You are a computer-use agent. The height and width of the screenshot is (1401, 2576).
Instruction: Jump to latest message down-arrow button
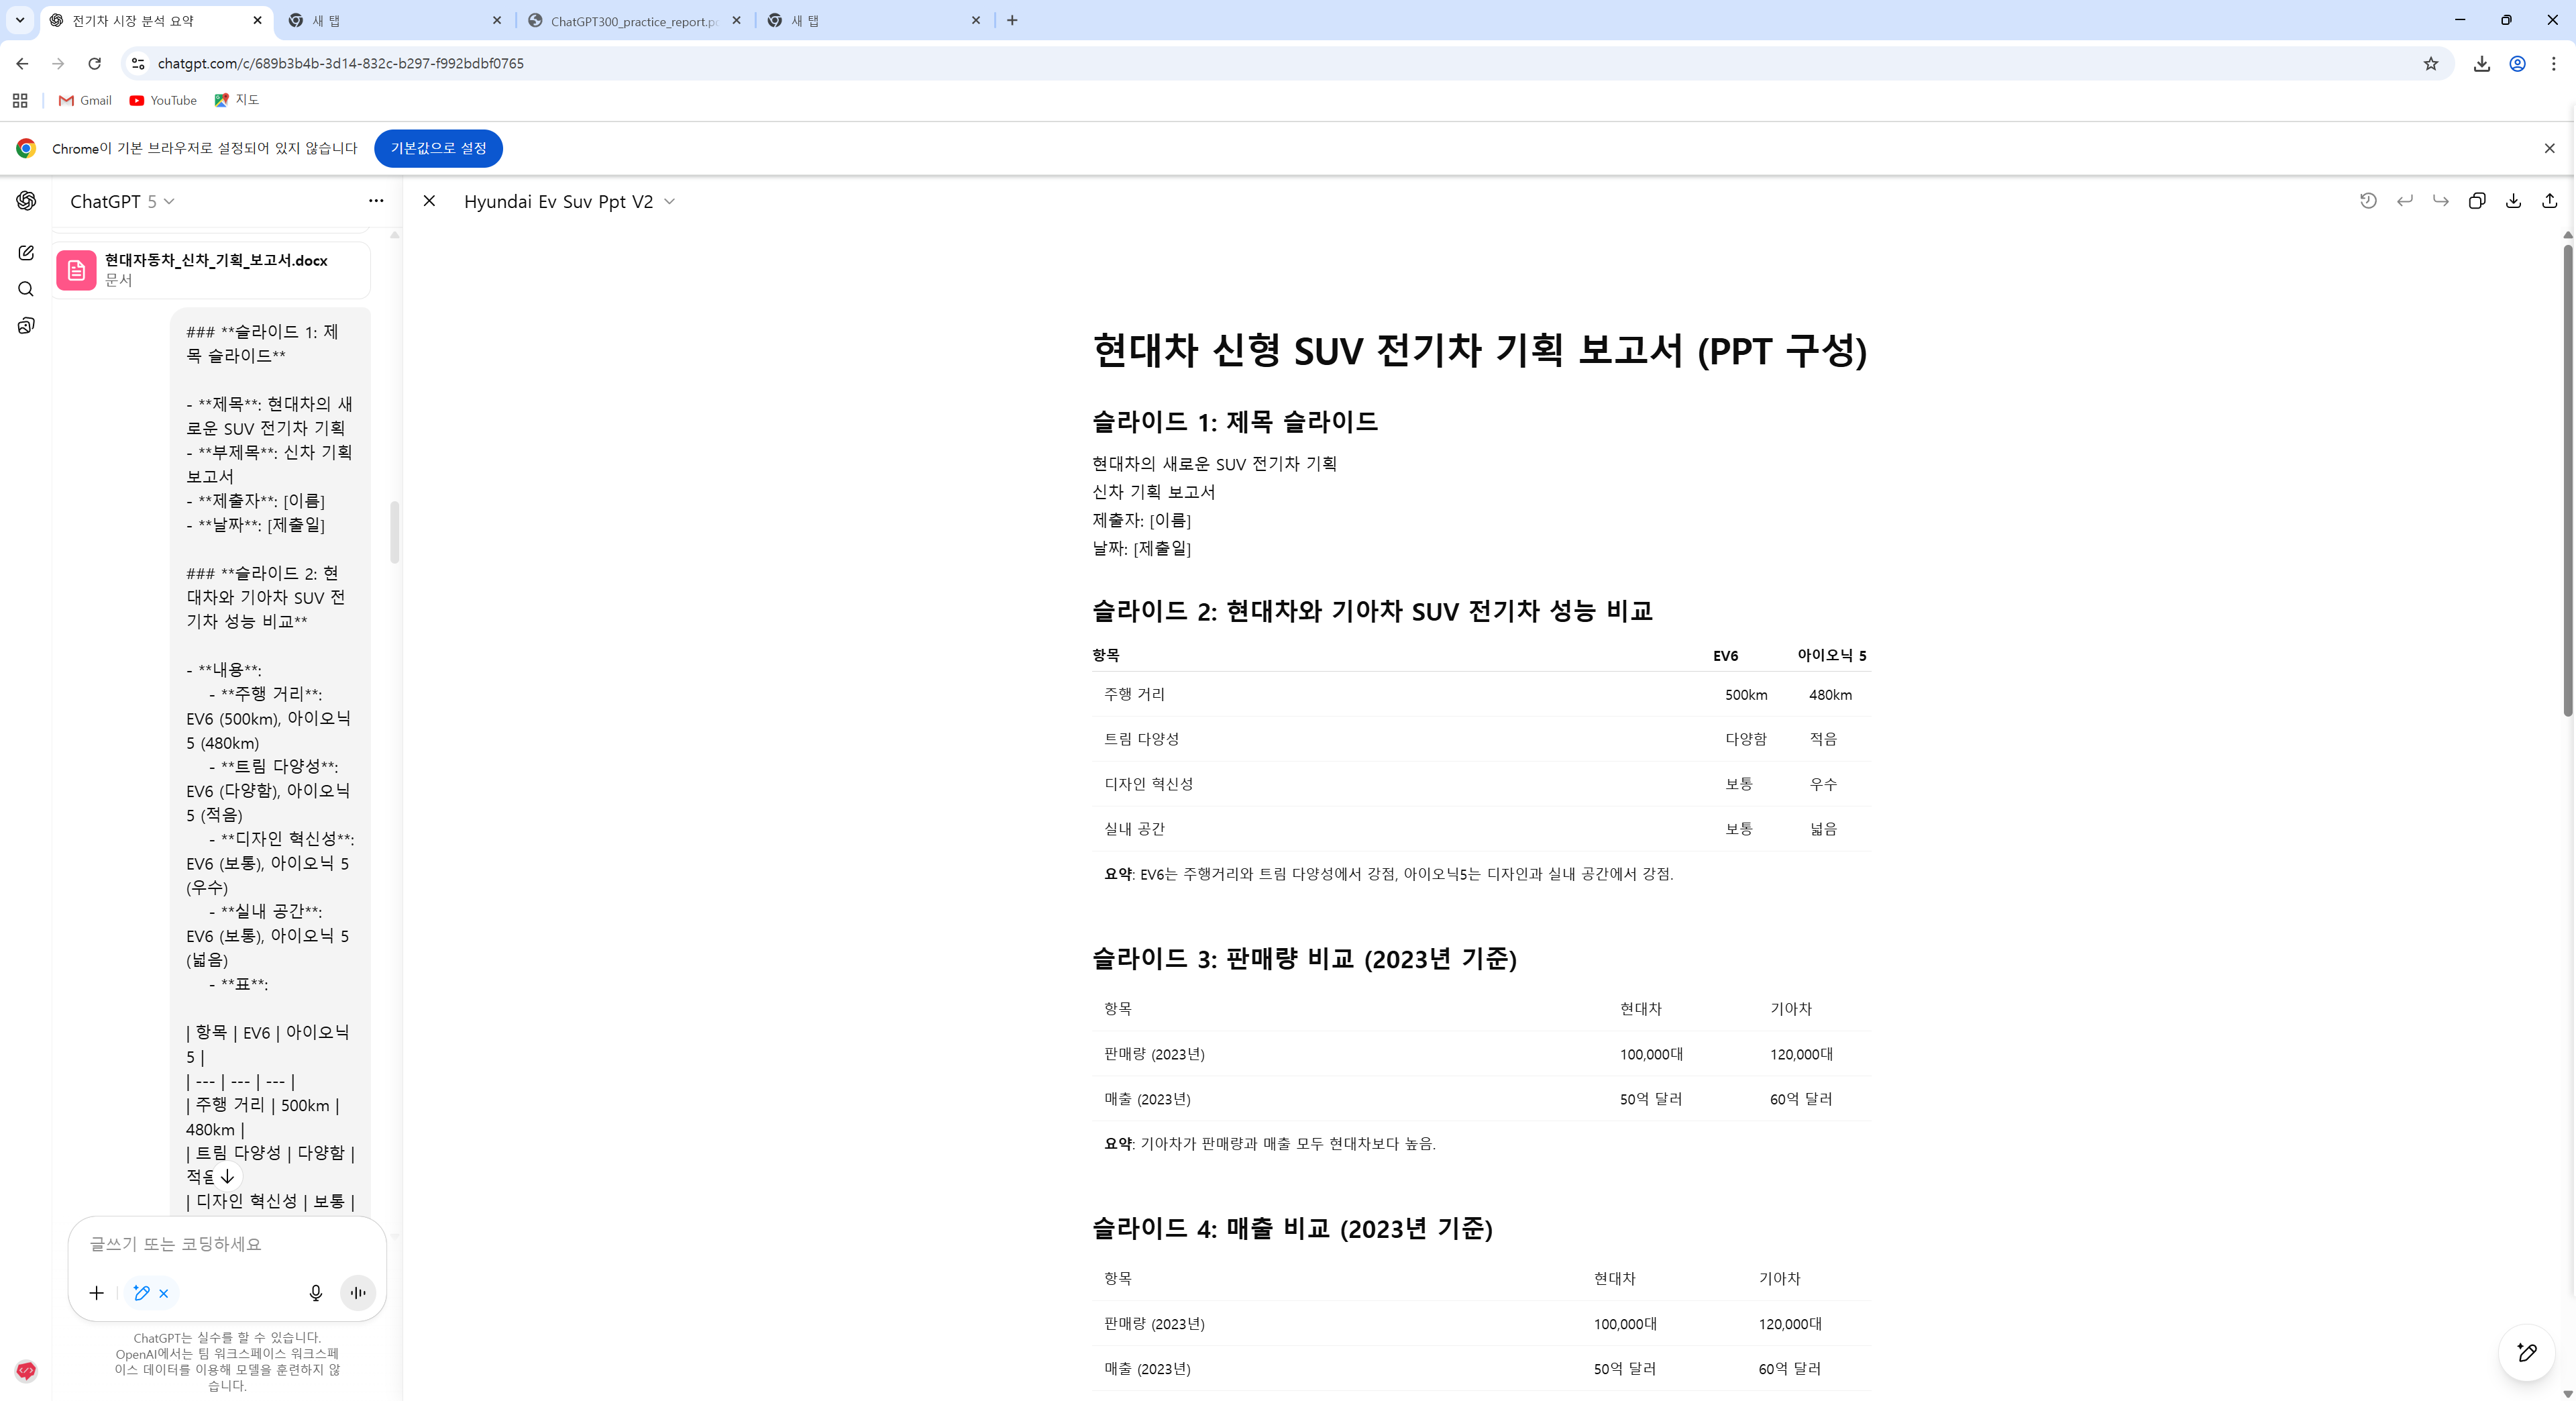227,1176
